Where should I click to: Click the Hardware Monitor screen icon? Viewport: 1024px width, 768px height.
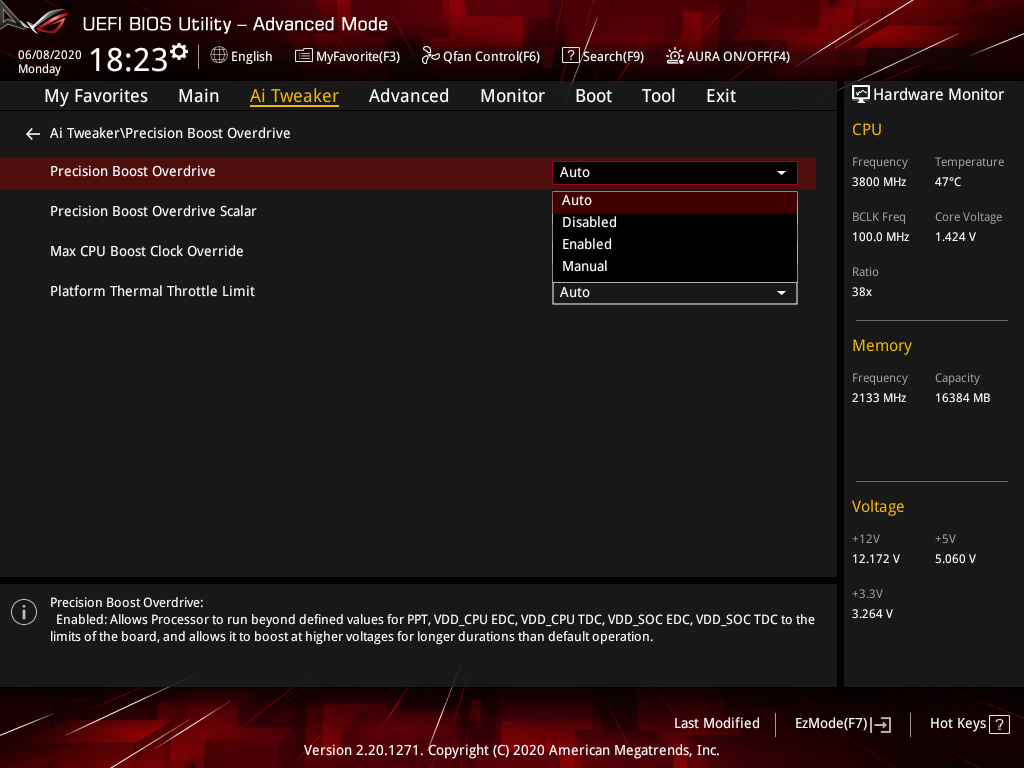click(x=861, y=95)
